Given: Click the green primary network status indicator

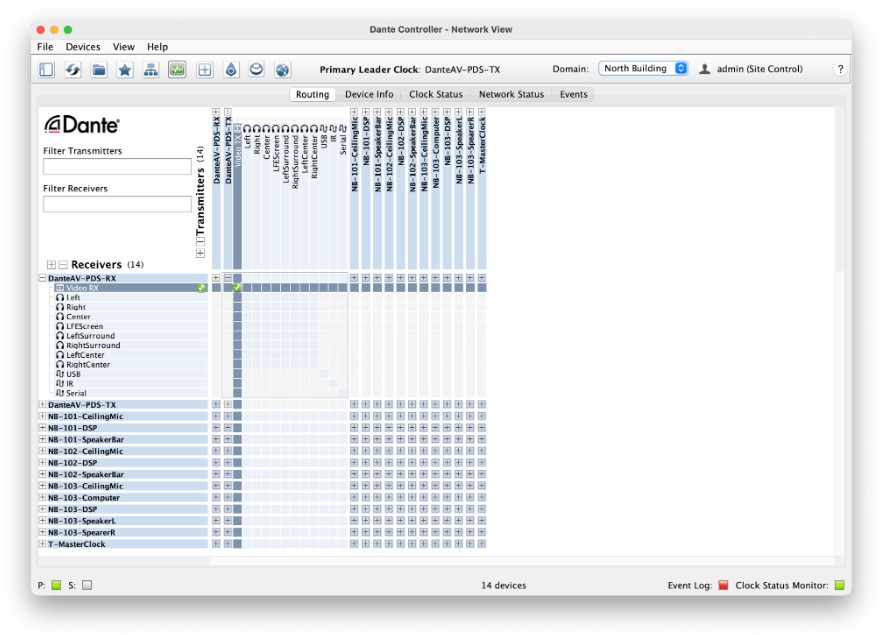Looking at the screenshot, I should (56, 585).
